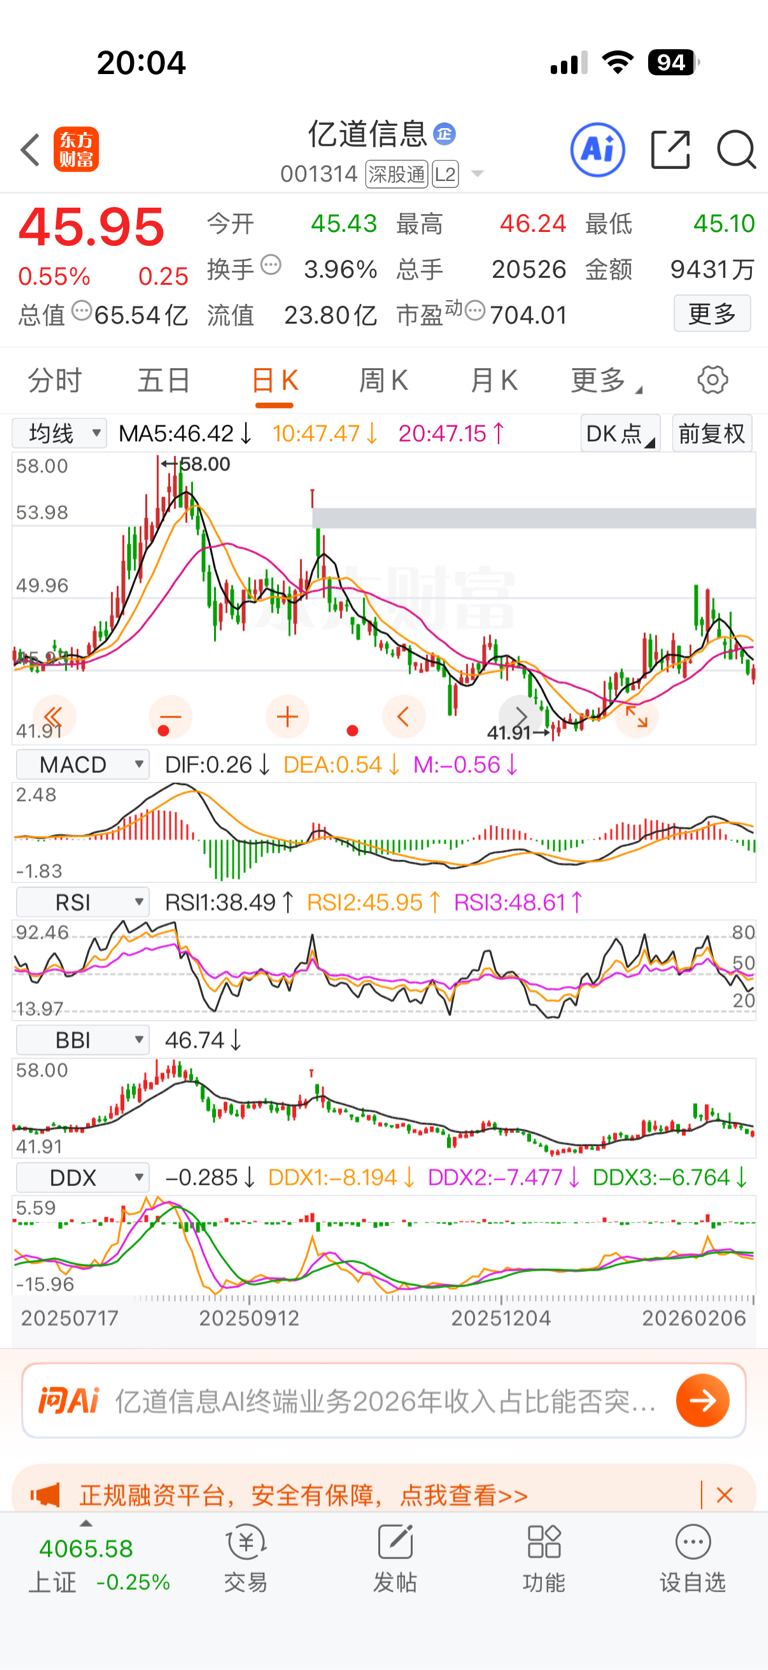The height and width of the screenshot is (1670, 768).
Task: Tap the DDX1:-8.194 value
Action: [342, 1178]
